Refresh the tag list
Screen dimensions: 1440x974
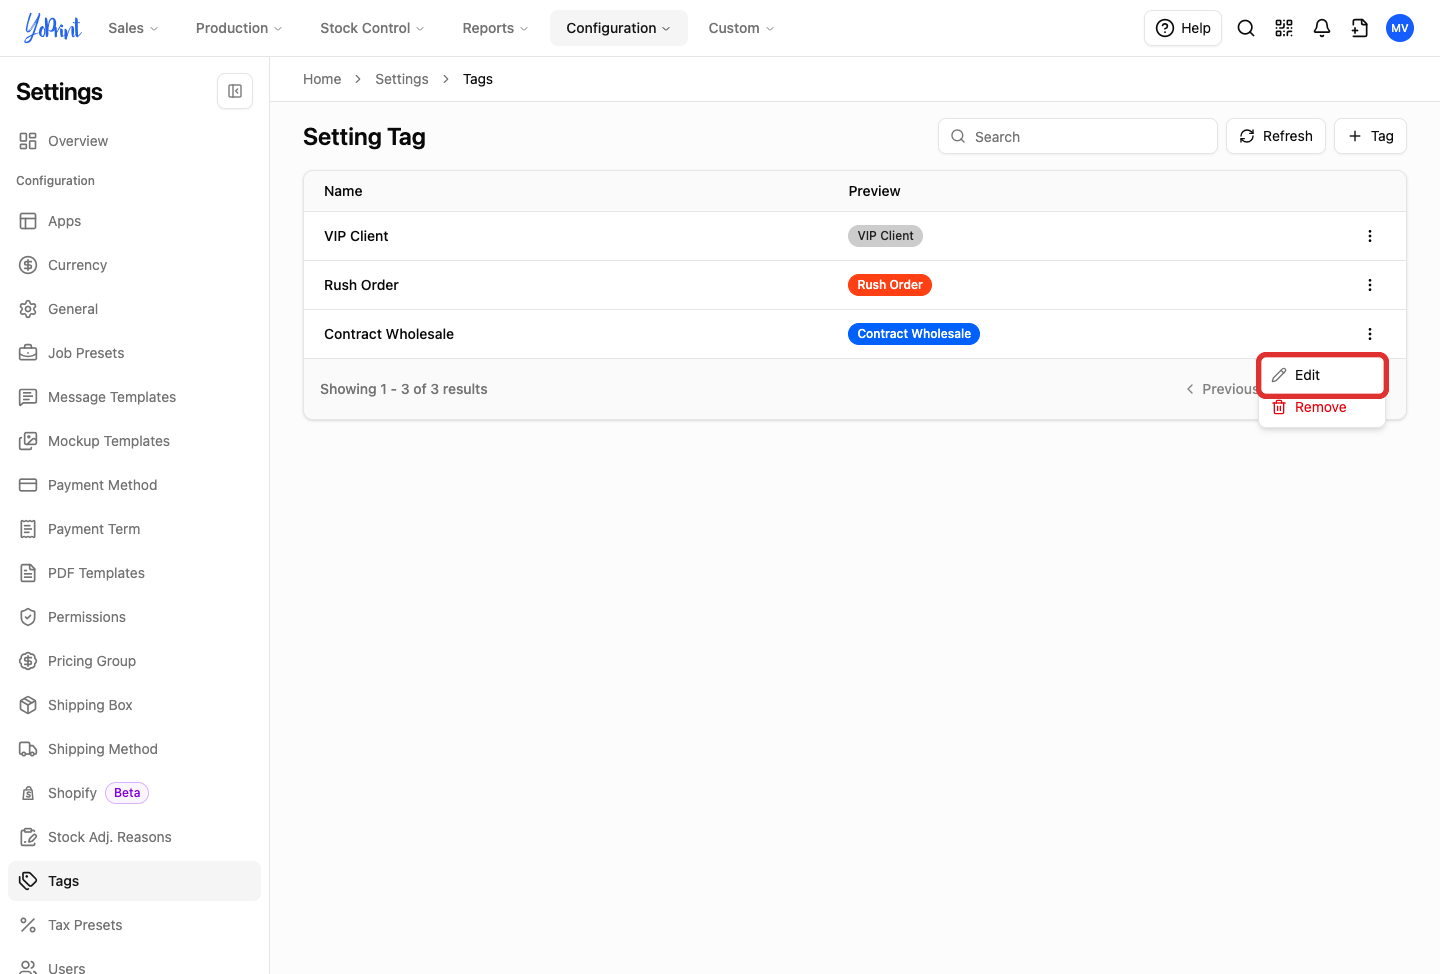pyautogui.click(x=1276, y=136)
